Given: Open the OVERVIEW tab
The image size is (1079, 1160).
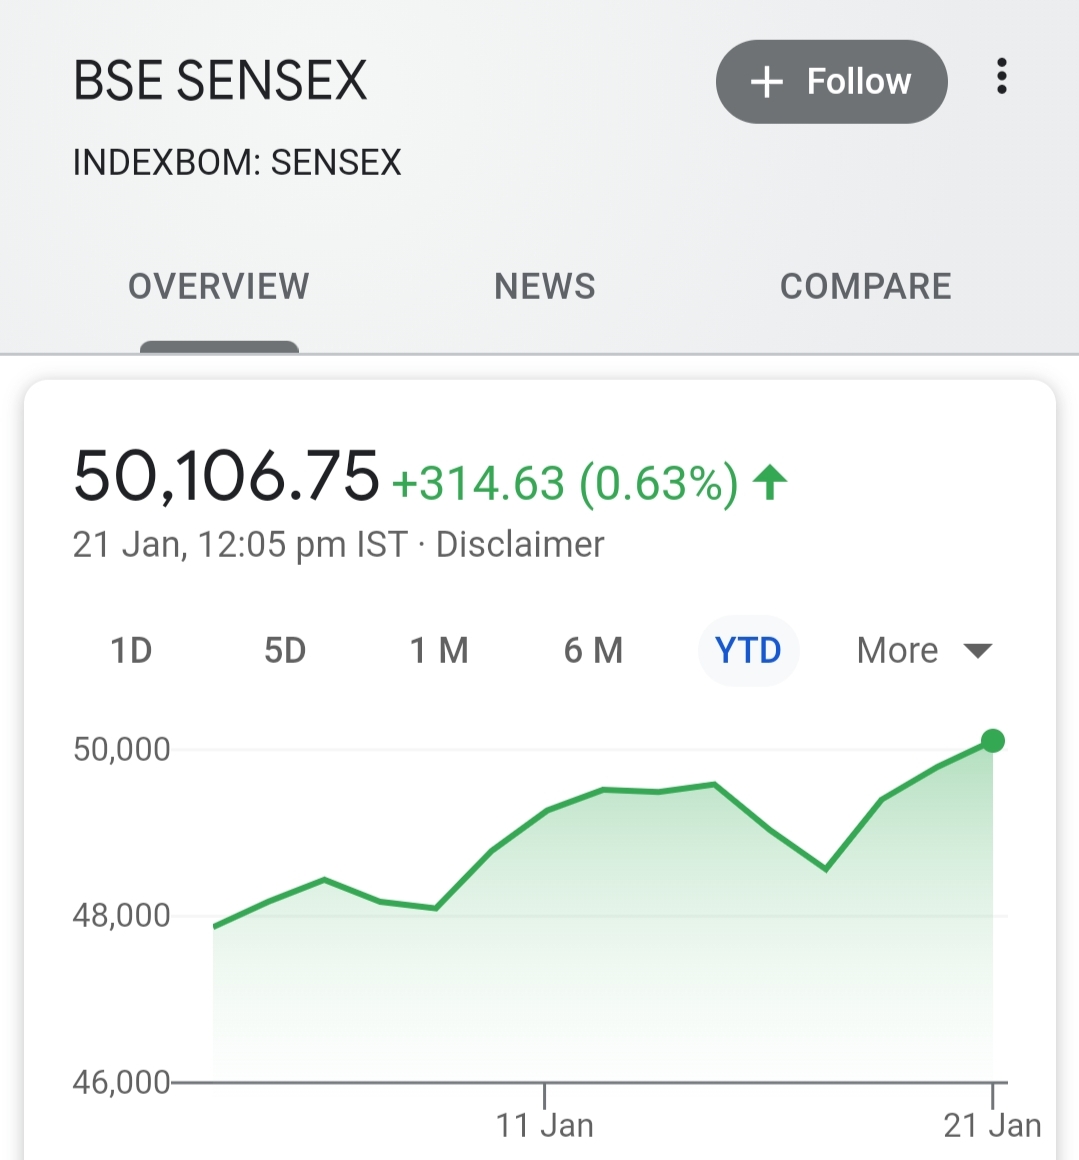Looking at the screenshot, I should tap(219, 286).
